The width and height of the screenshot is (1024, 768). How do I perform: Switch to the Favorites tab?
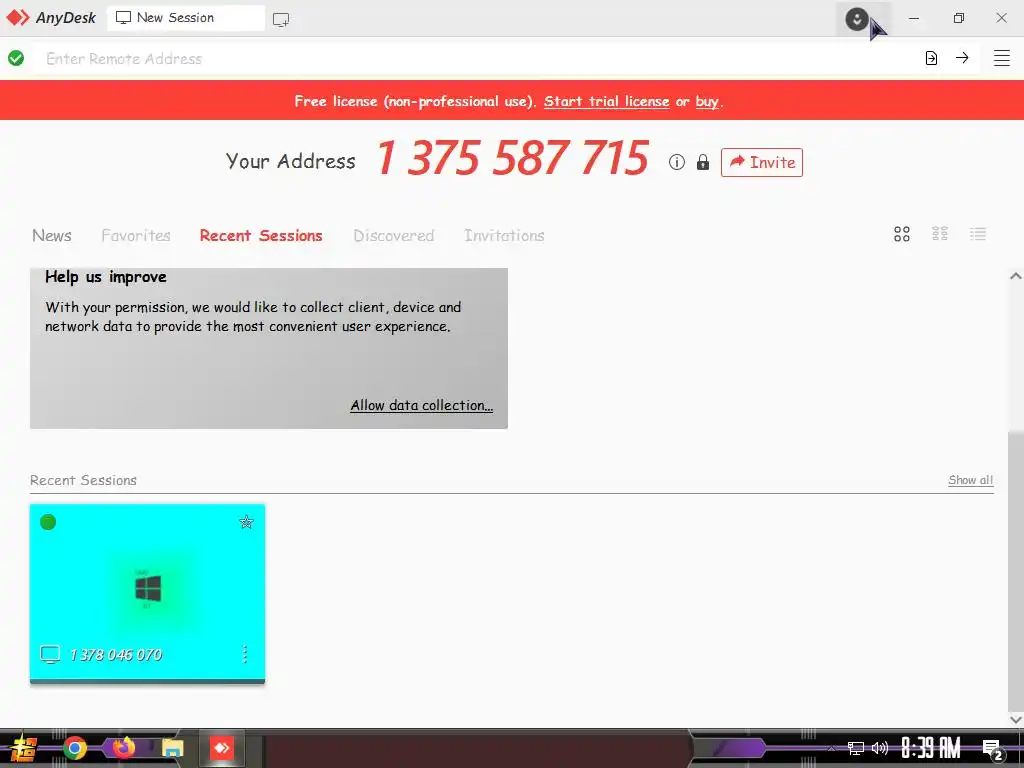pyautogui.click(x=136, y=235)
